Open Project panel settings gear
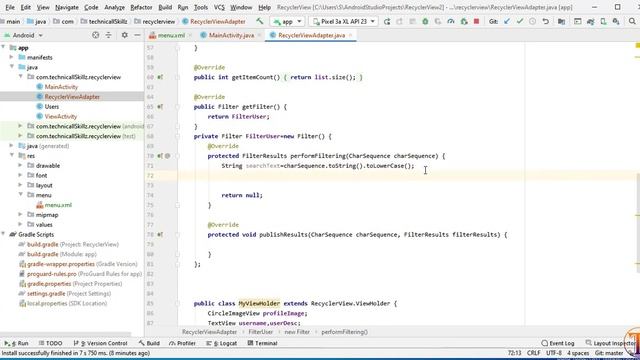Screen dimensions: 640x360 [x=124, y=35]
